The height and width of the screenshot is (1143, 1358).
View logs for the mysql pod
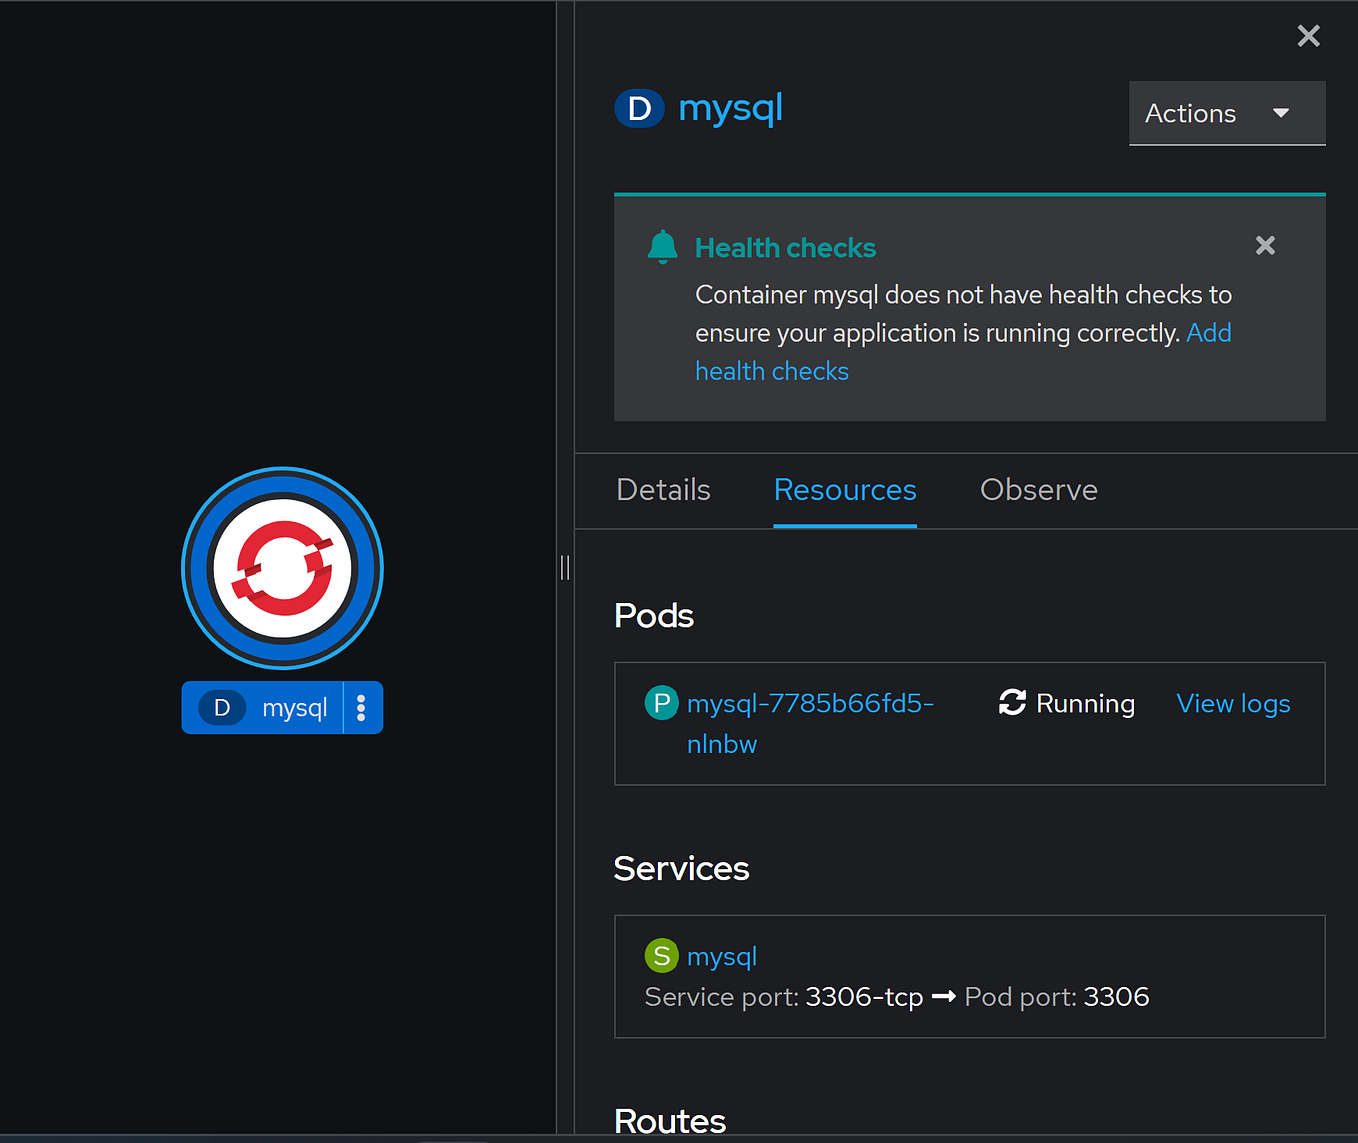1233,703
